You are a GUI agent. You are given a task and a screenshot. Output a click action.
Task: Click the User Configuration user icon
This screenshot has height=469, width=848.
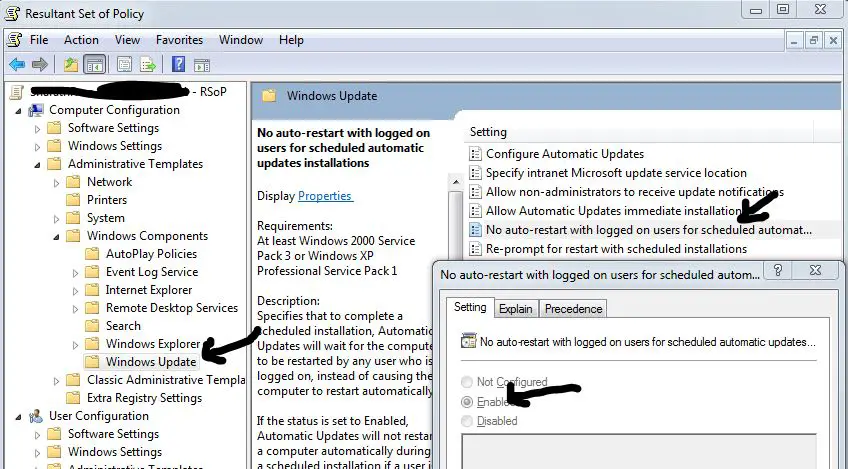click(x=36, y=416)
